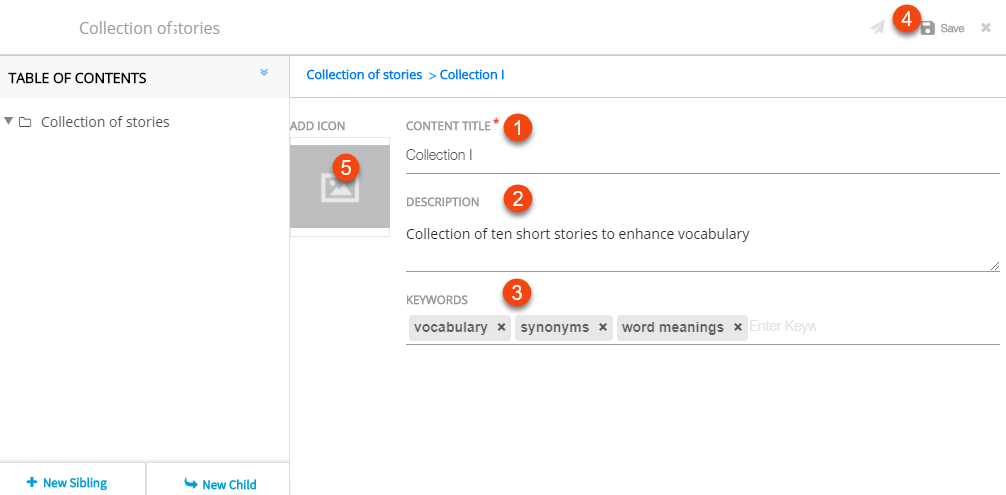The width and height of the screenshot is (1006, 495).
Task: Click the Add Icon image placeholder
Action: point(340,187)
